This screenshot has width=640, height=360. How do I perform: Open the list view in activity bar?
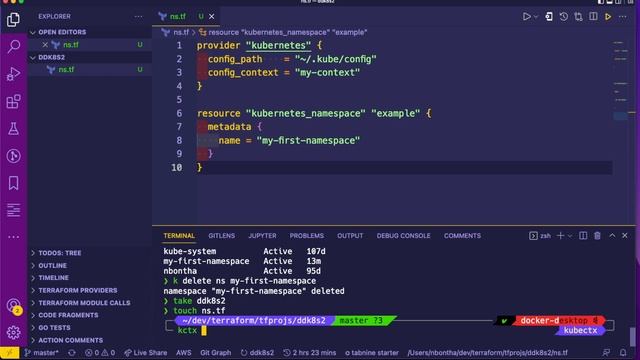click(x=13, y=210)
